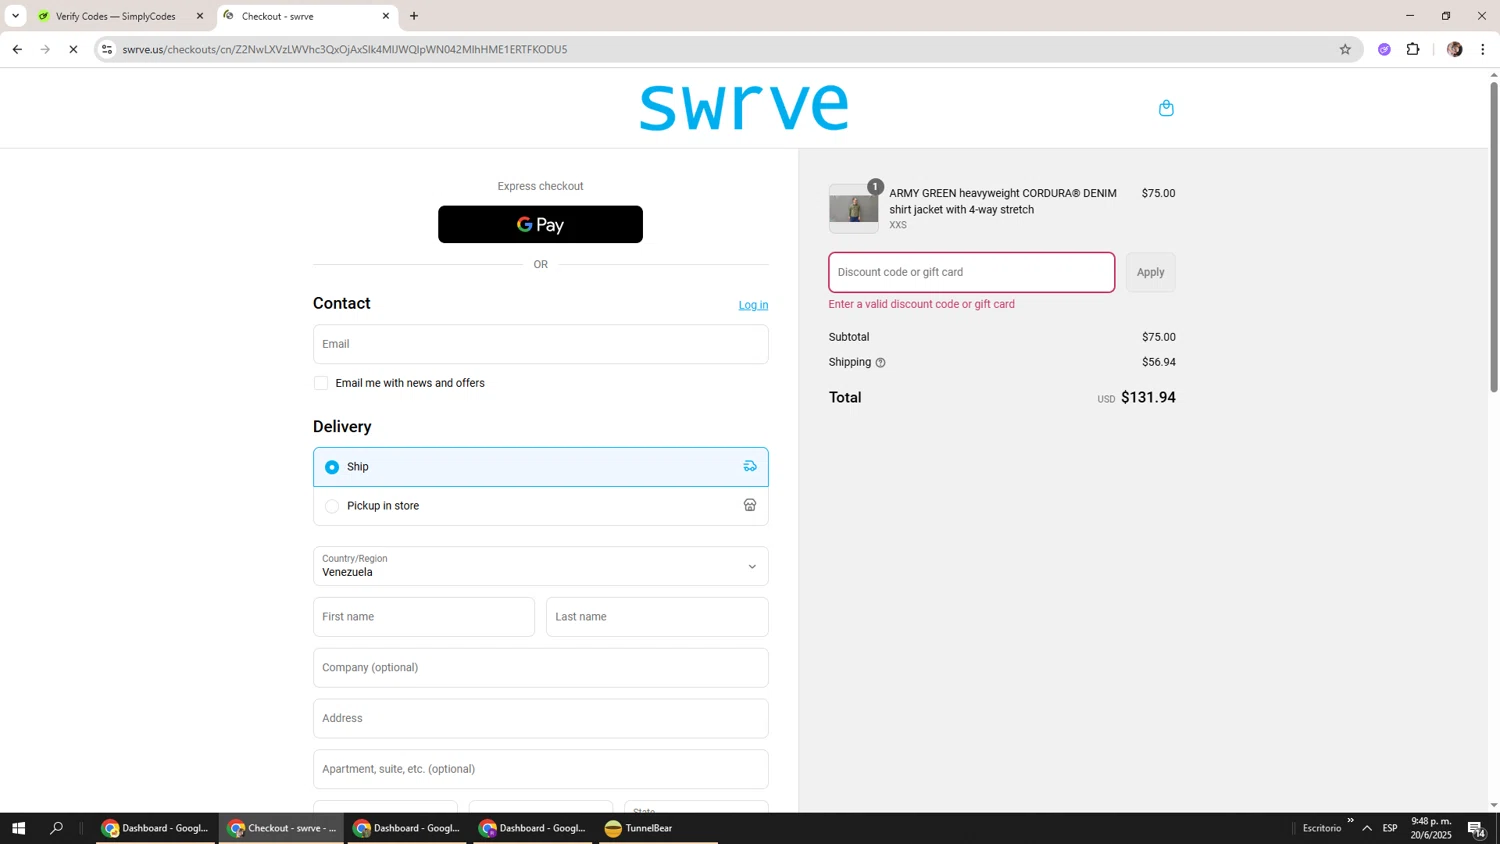The image size is (1500, 844).
Task: Open the Chrome profile avatar
Action: [1455, 49]
